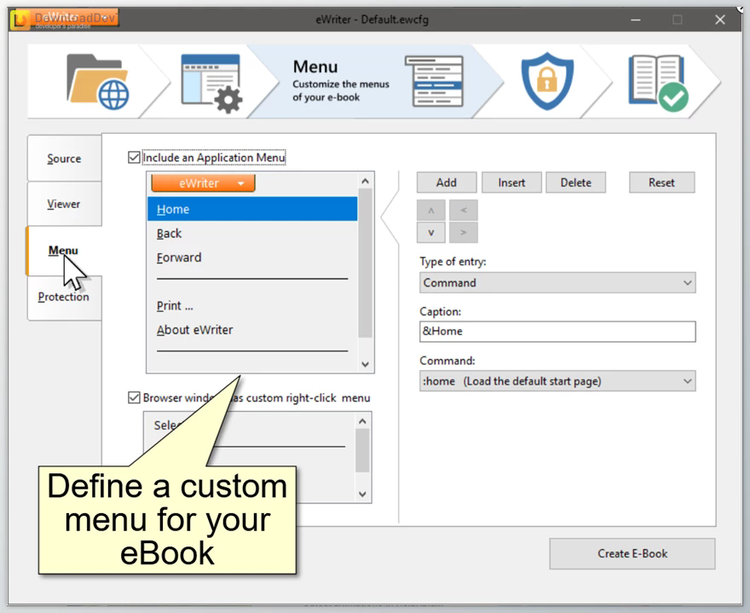Minimize the eWriter window
Screen dimensions: 750x613
(x=636, y=20)
